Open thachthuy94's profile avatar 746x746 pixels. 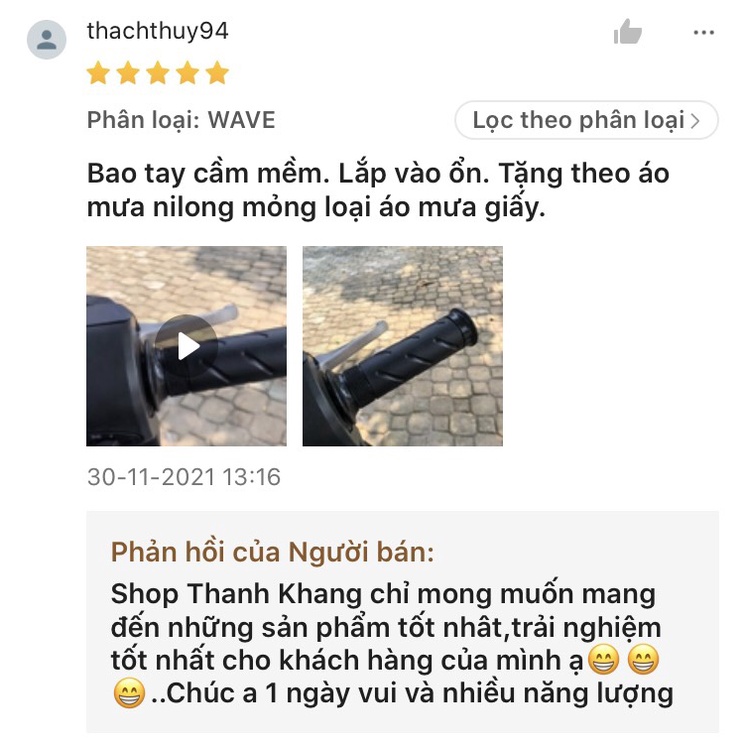click(x=46, y=39)
